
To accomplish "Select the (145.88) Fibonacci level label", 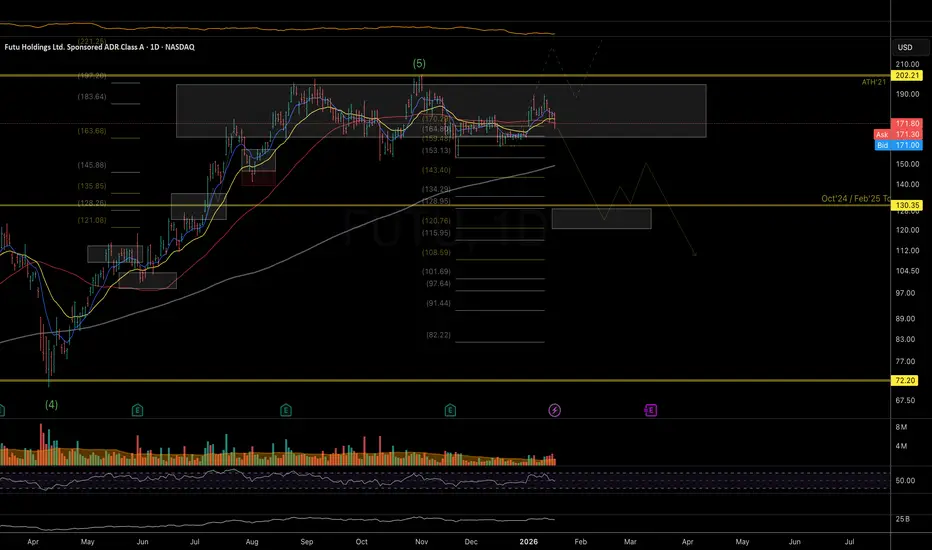I will (x=92, y=165).
